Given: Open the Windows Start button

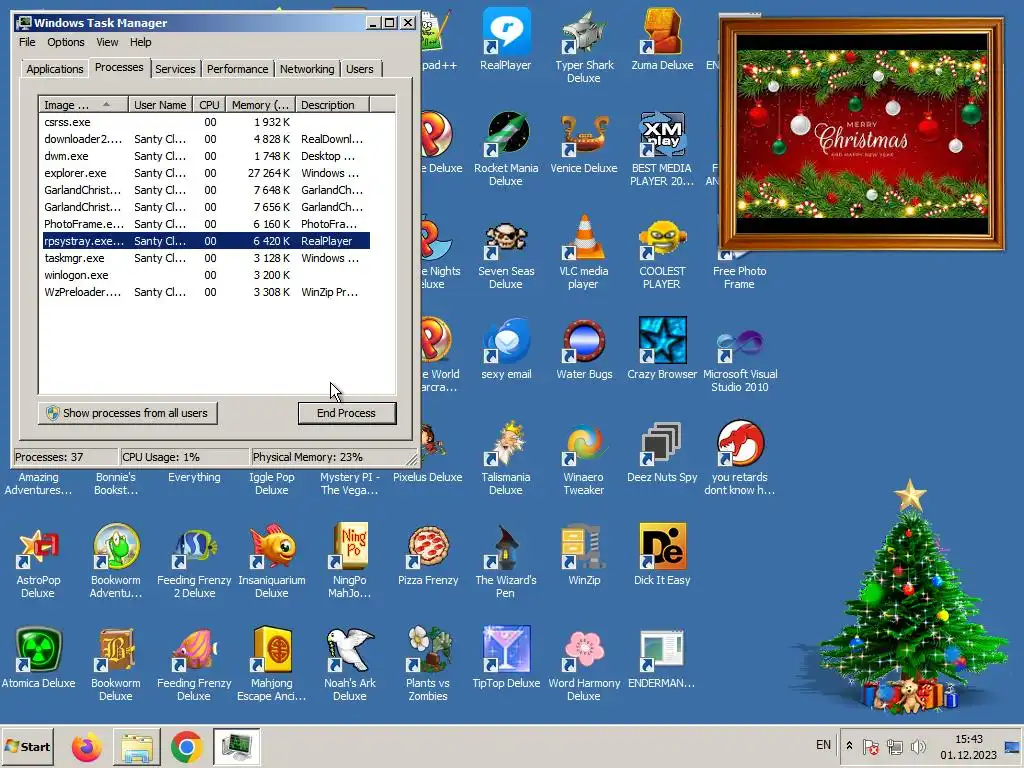Looking at the screenshot, I should (x=27, y=746).
